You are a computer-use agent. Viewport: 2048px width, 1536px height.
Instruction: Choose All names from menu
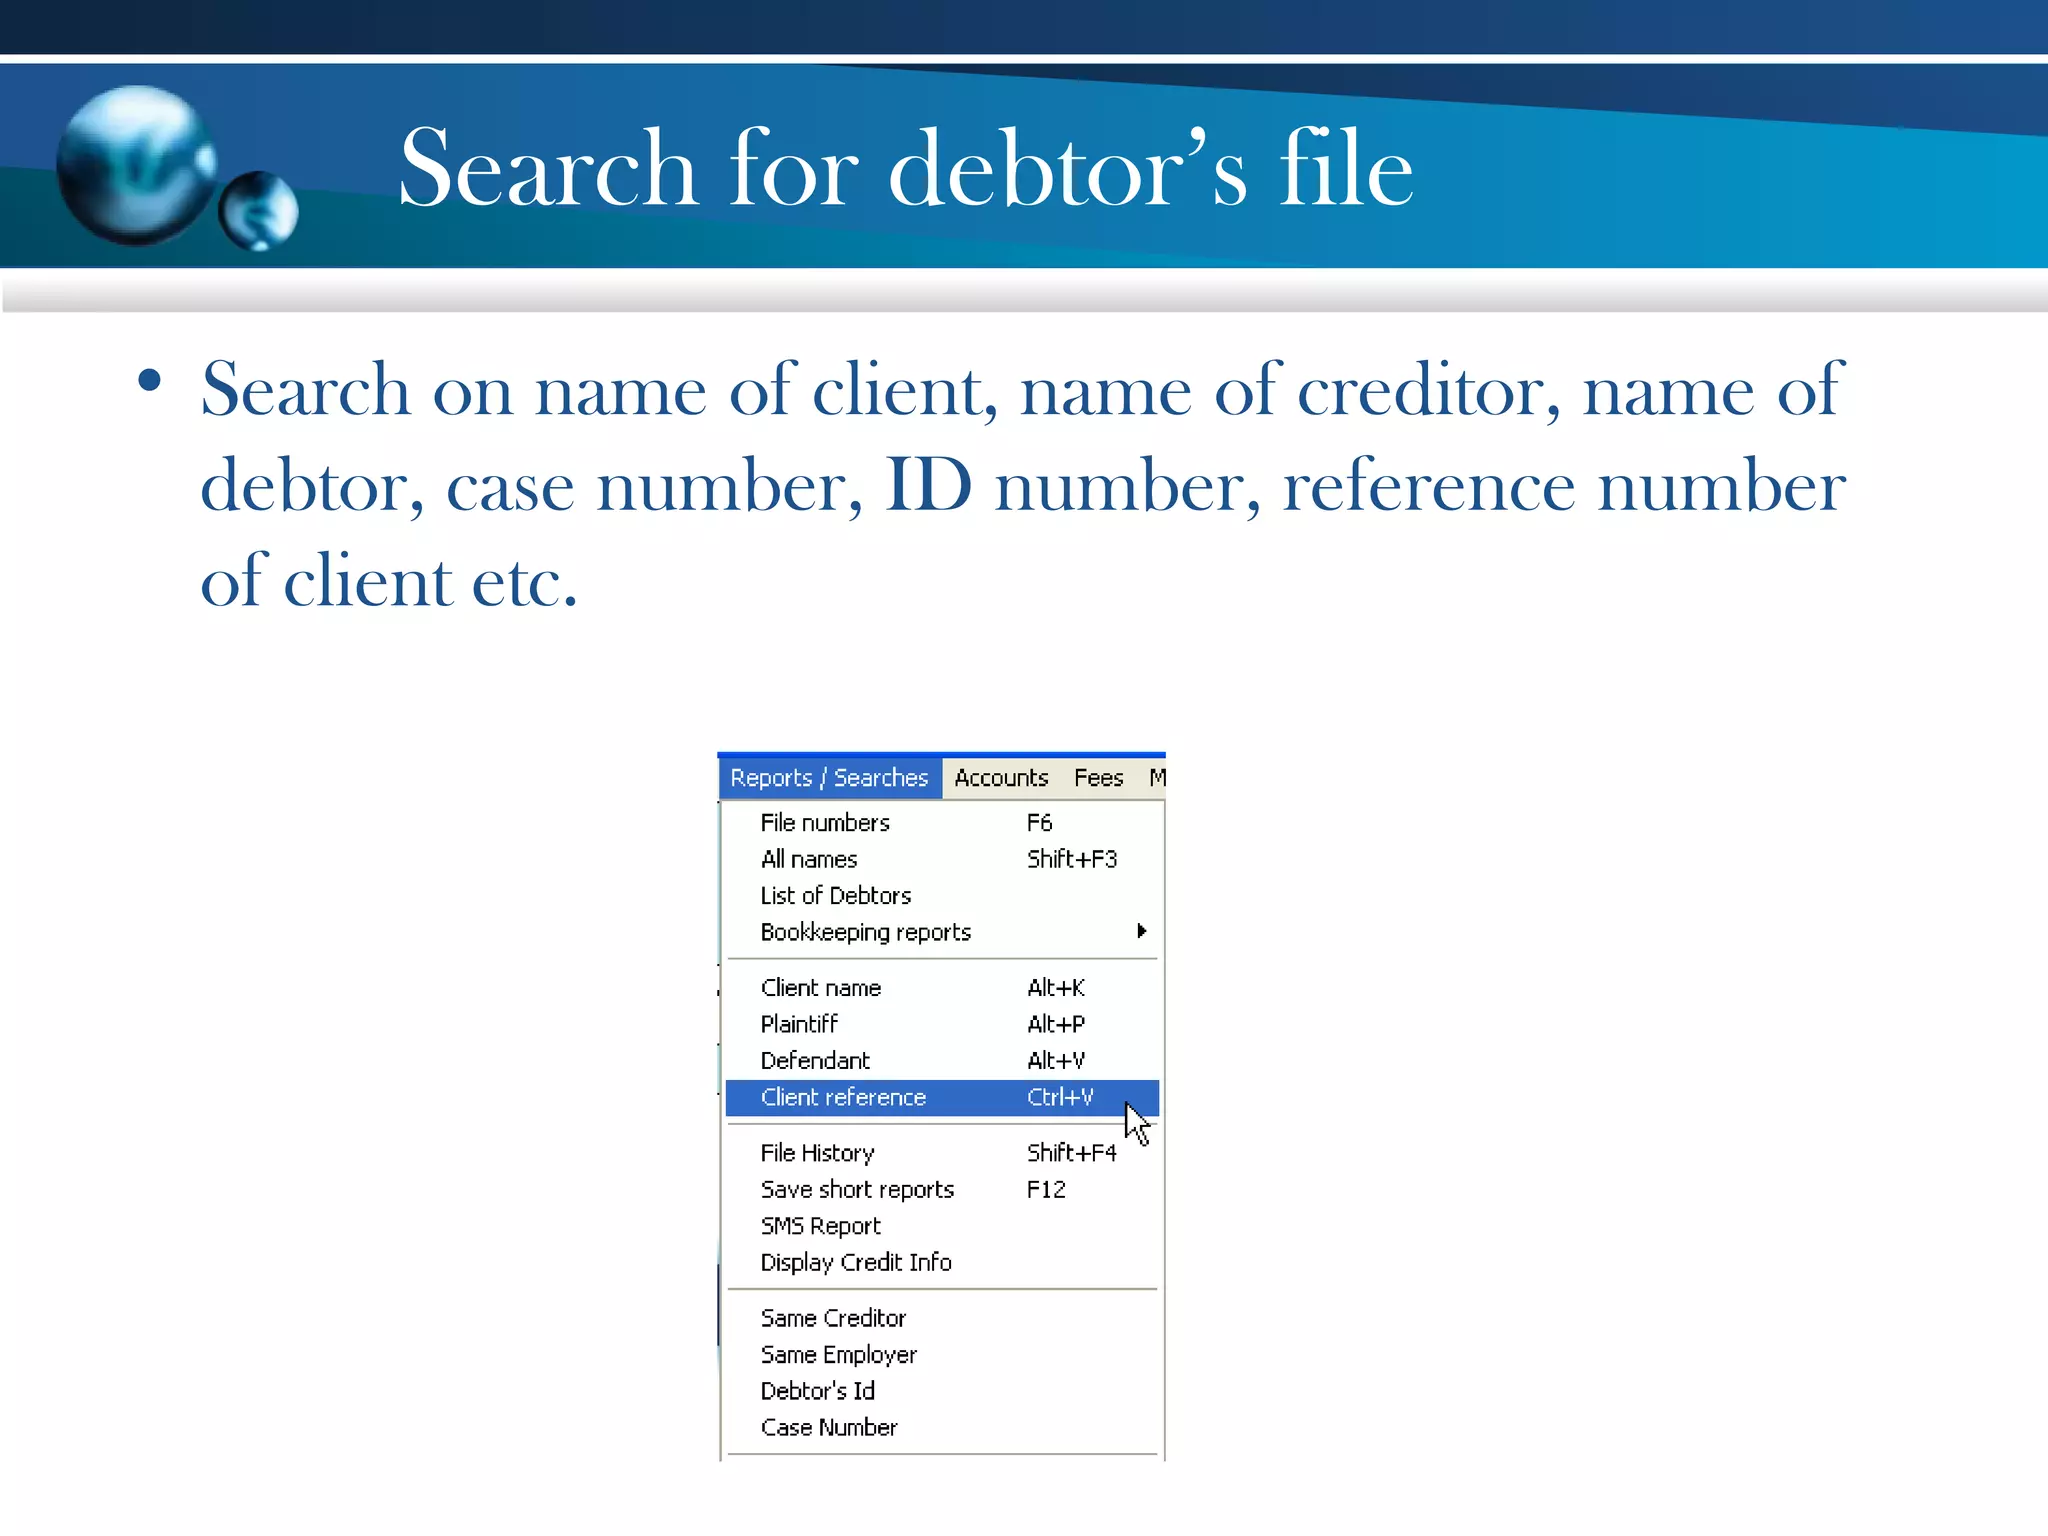(x=809, y=859)
